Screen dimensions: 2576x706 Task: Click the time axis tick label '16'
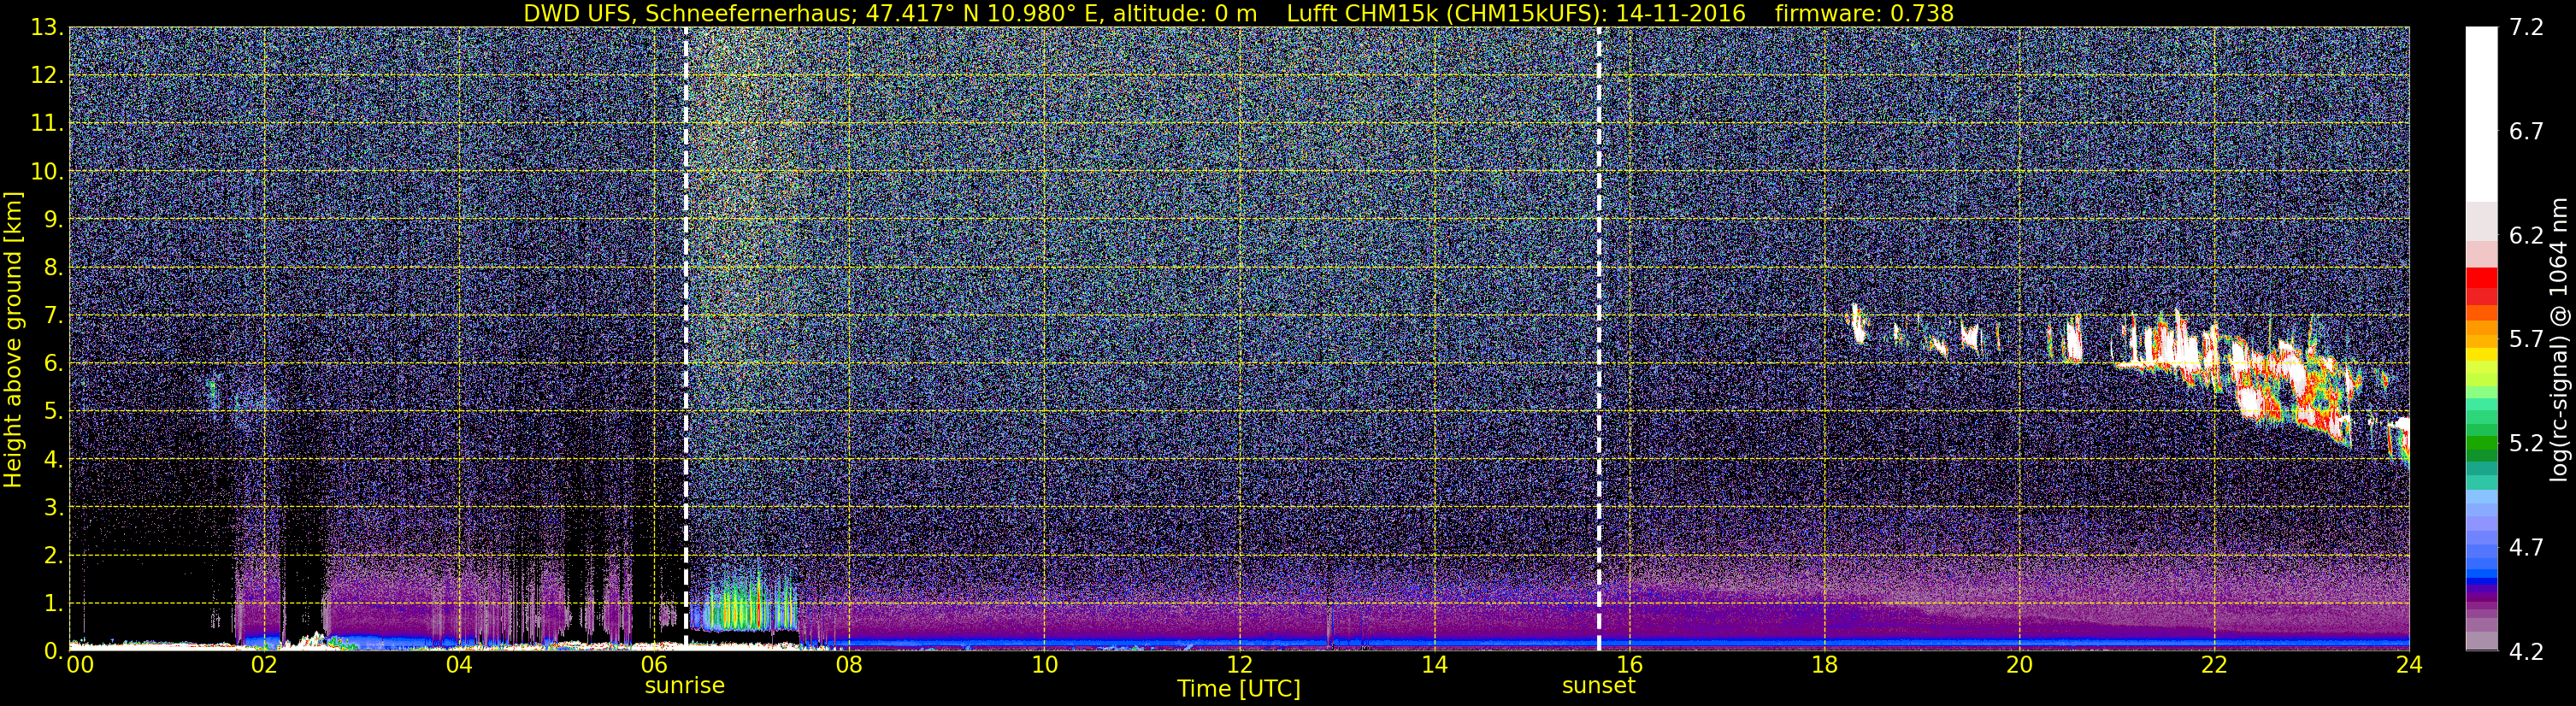(x=1629, y=666)
